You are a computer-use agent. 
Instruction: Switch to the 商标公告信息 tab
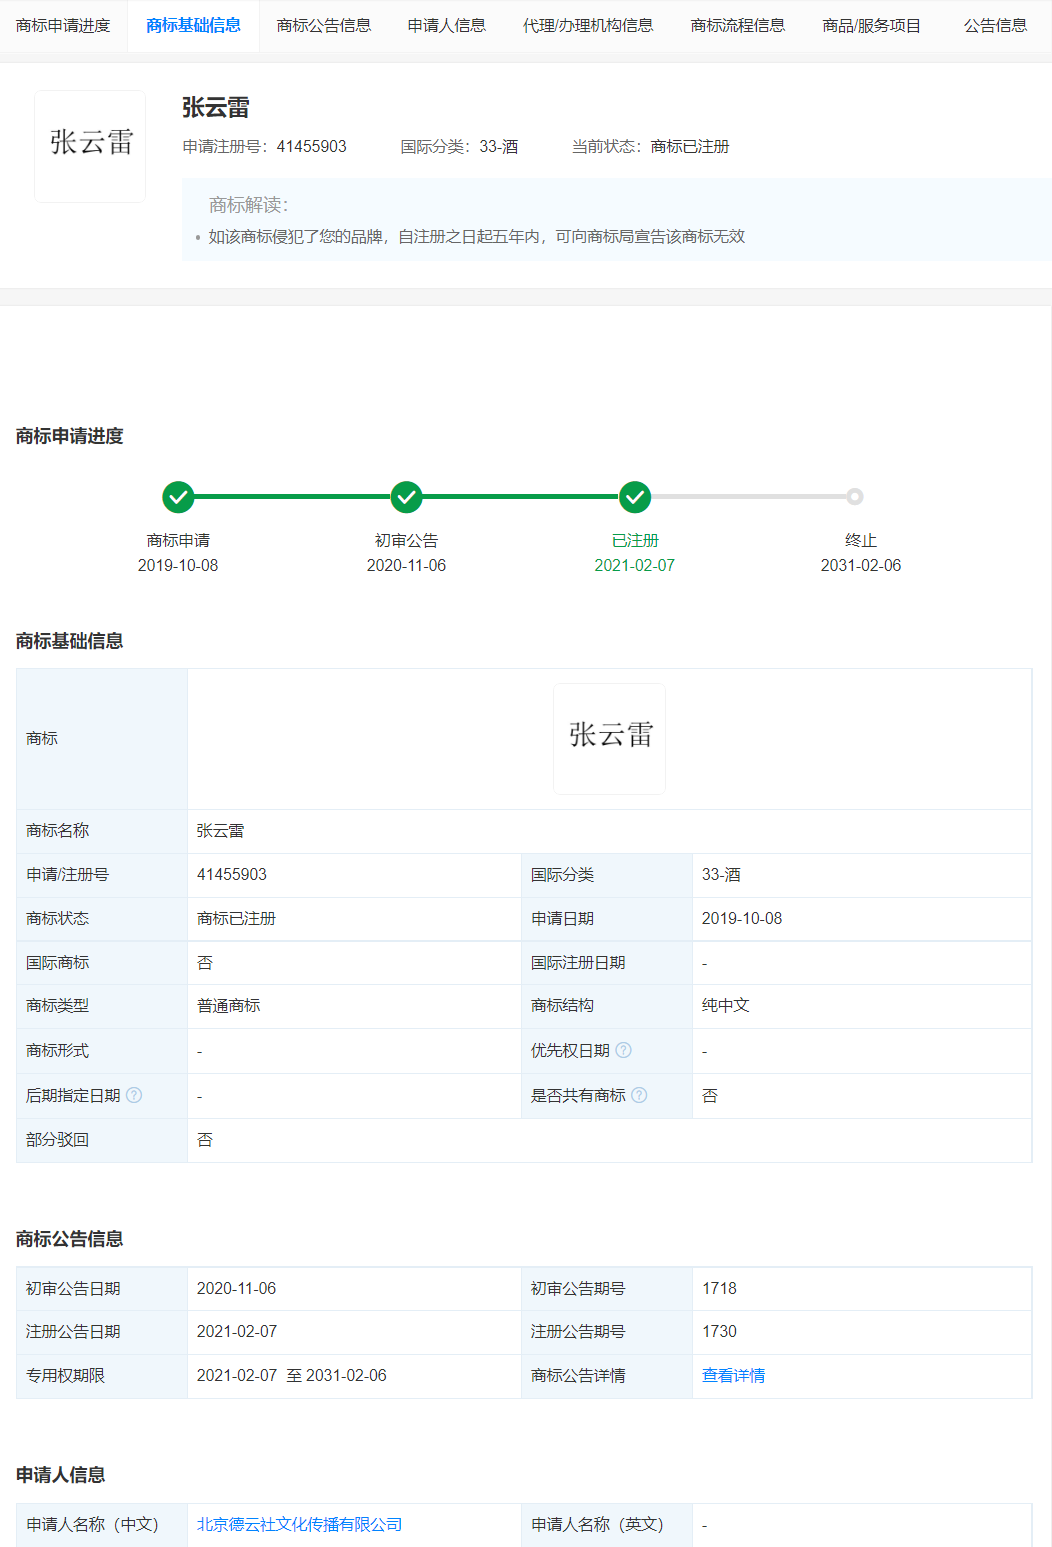[x=324, y=26]
